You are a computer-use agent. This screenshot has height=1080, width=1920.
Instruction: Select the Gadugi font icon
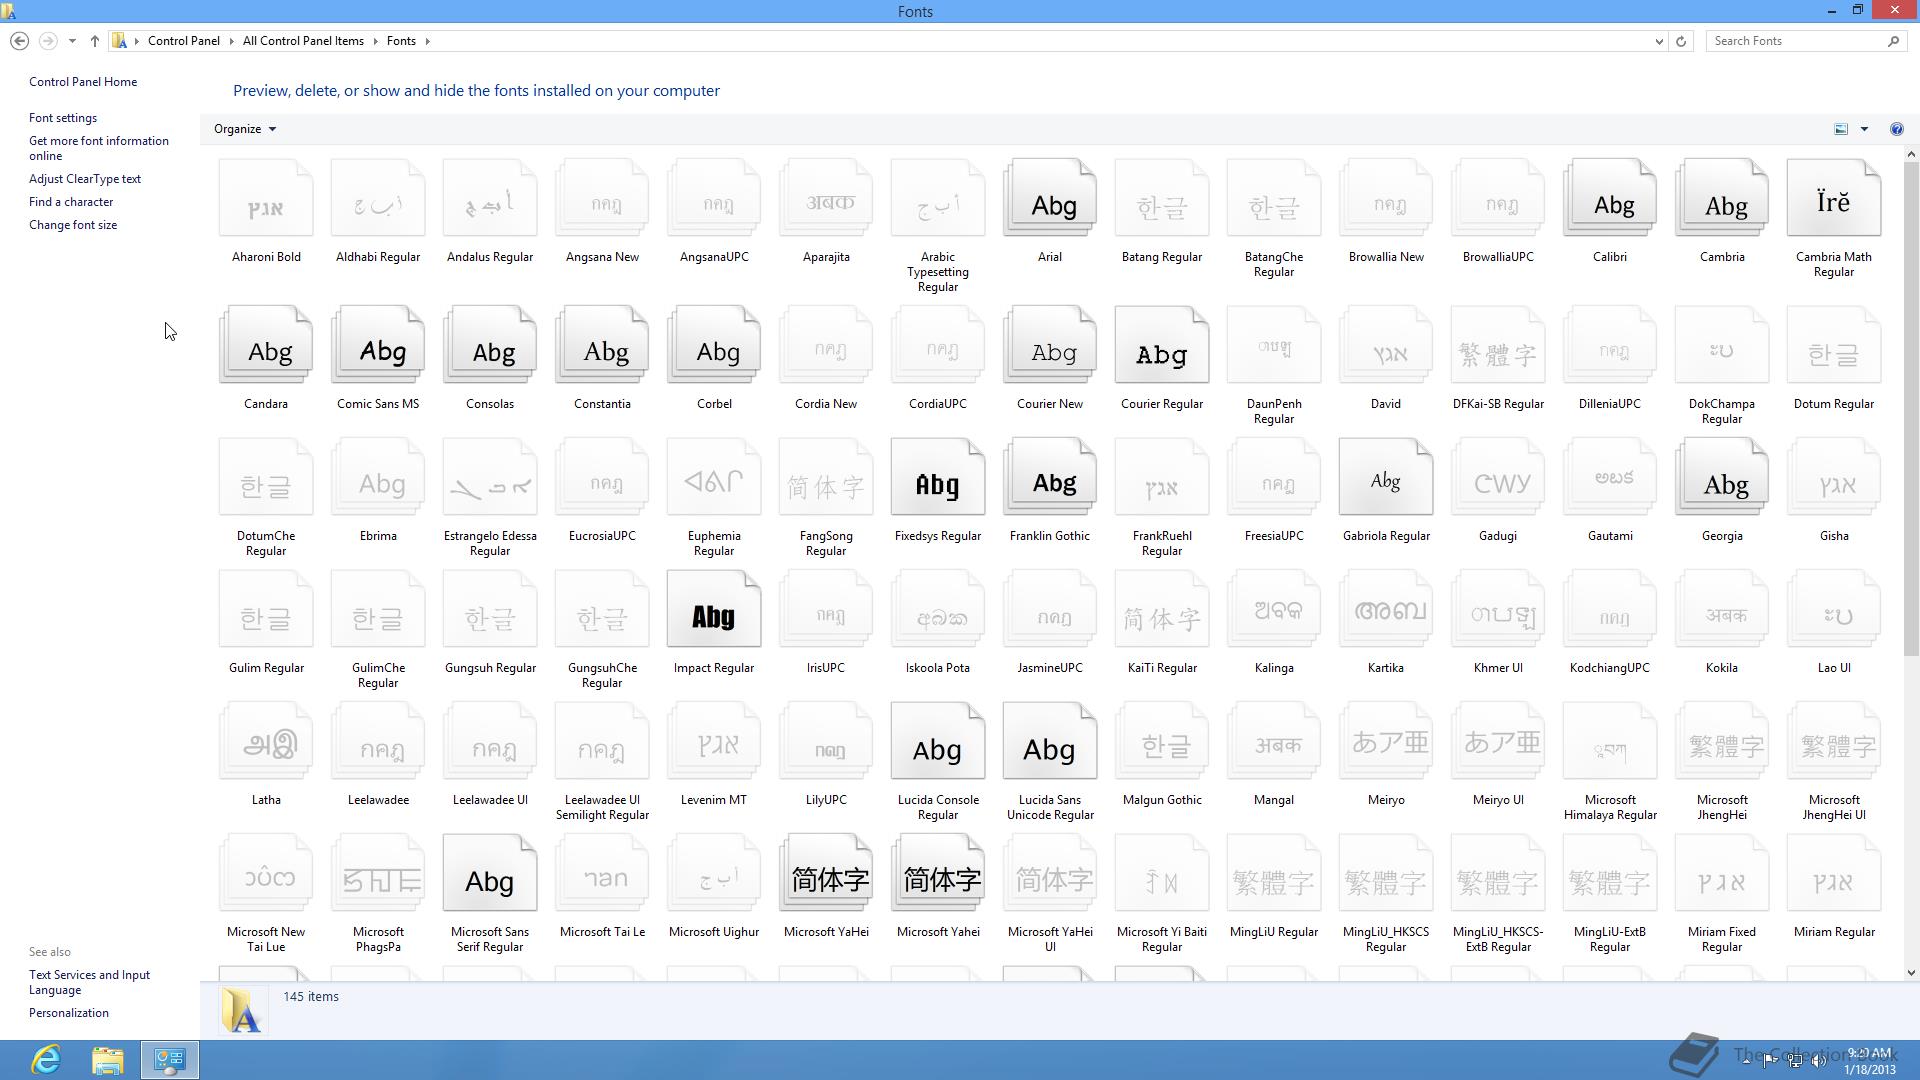pyautogui.click(x=1498, y=478)
